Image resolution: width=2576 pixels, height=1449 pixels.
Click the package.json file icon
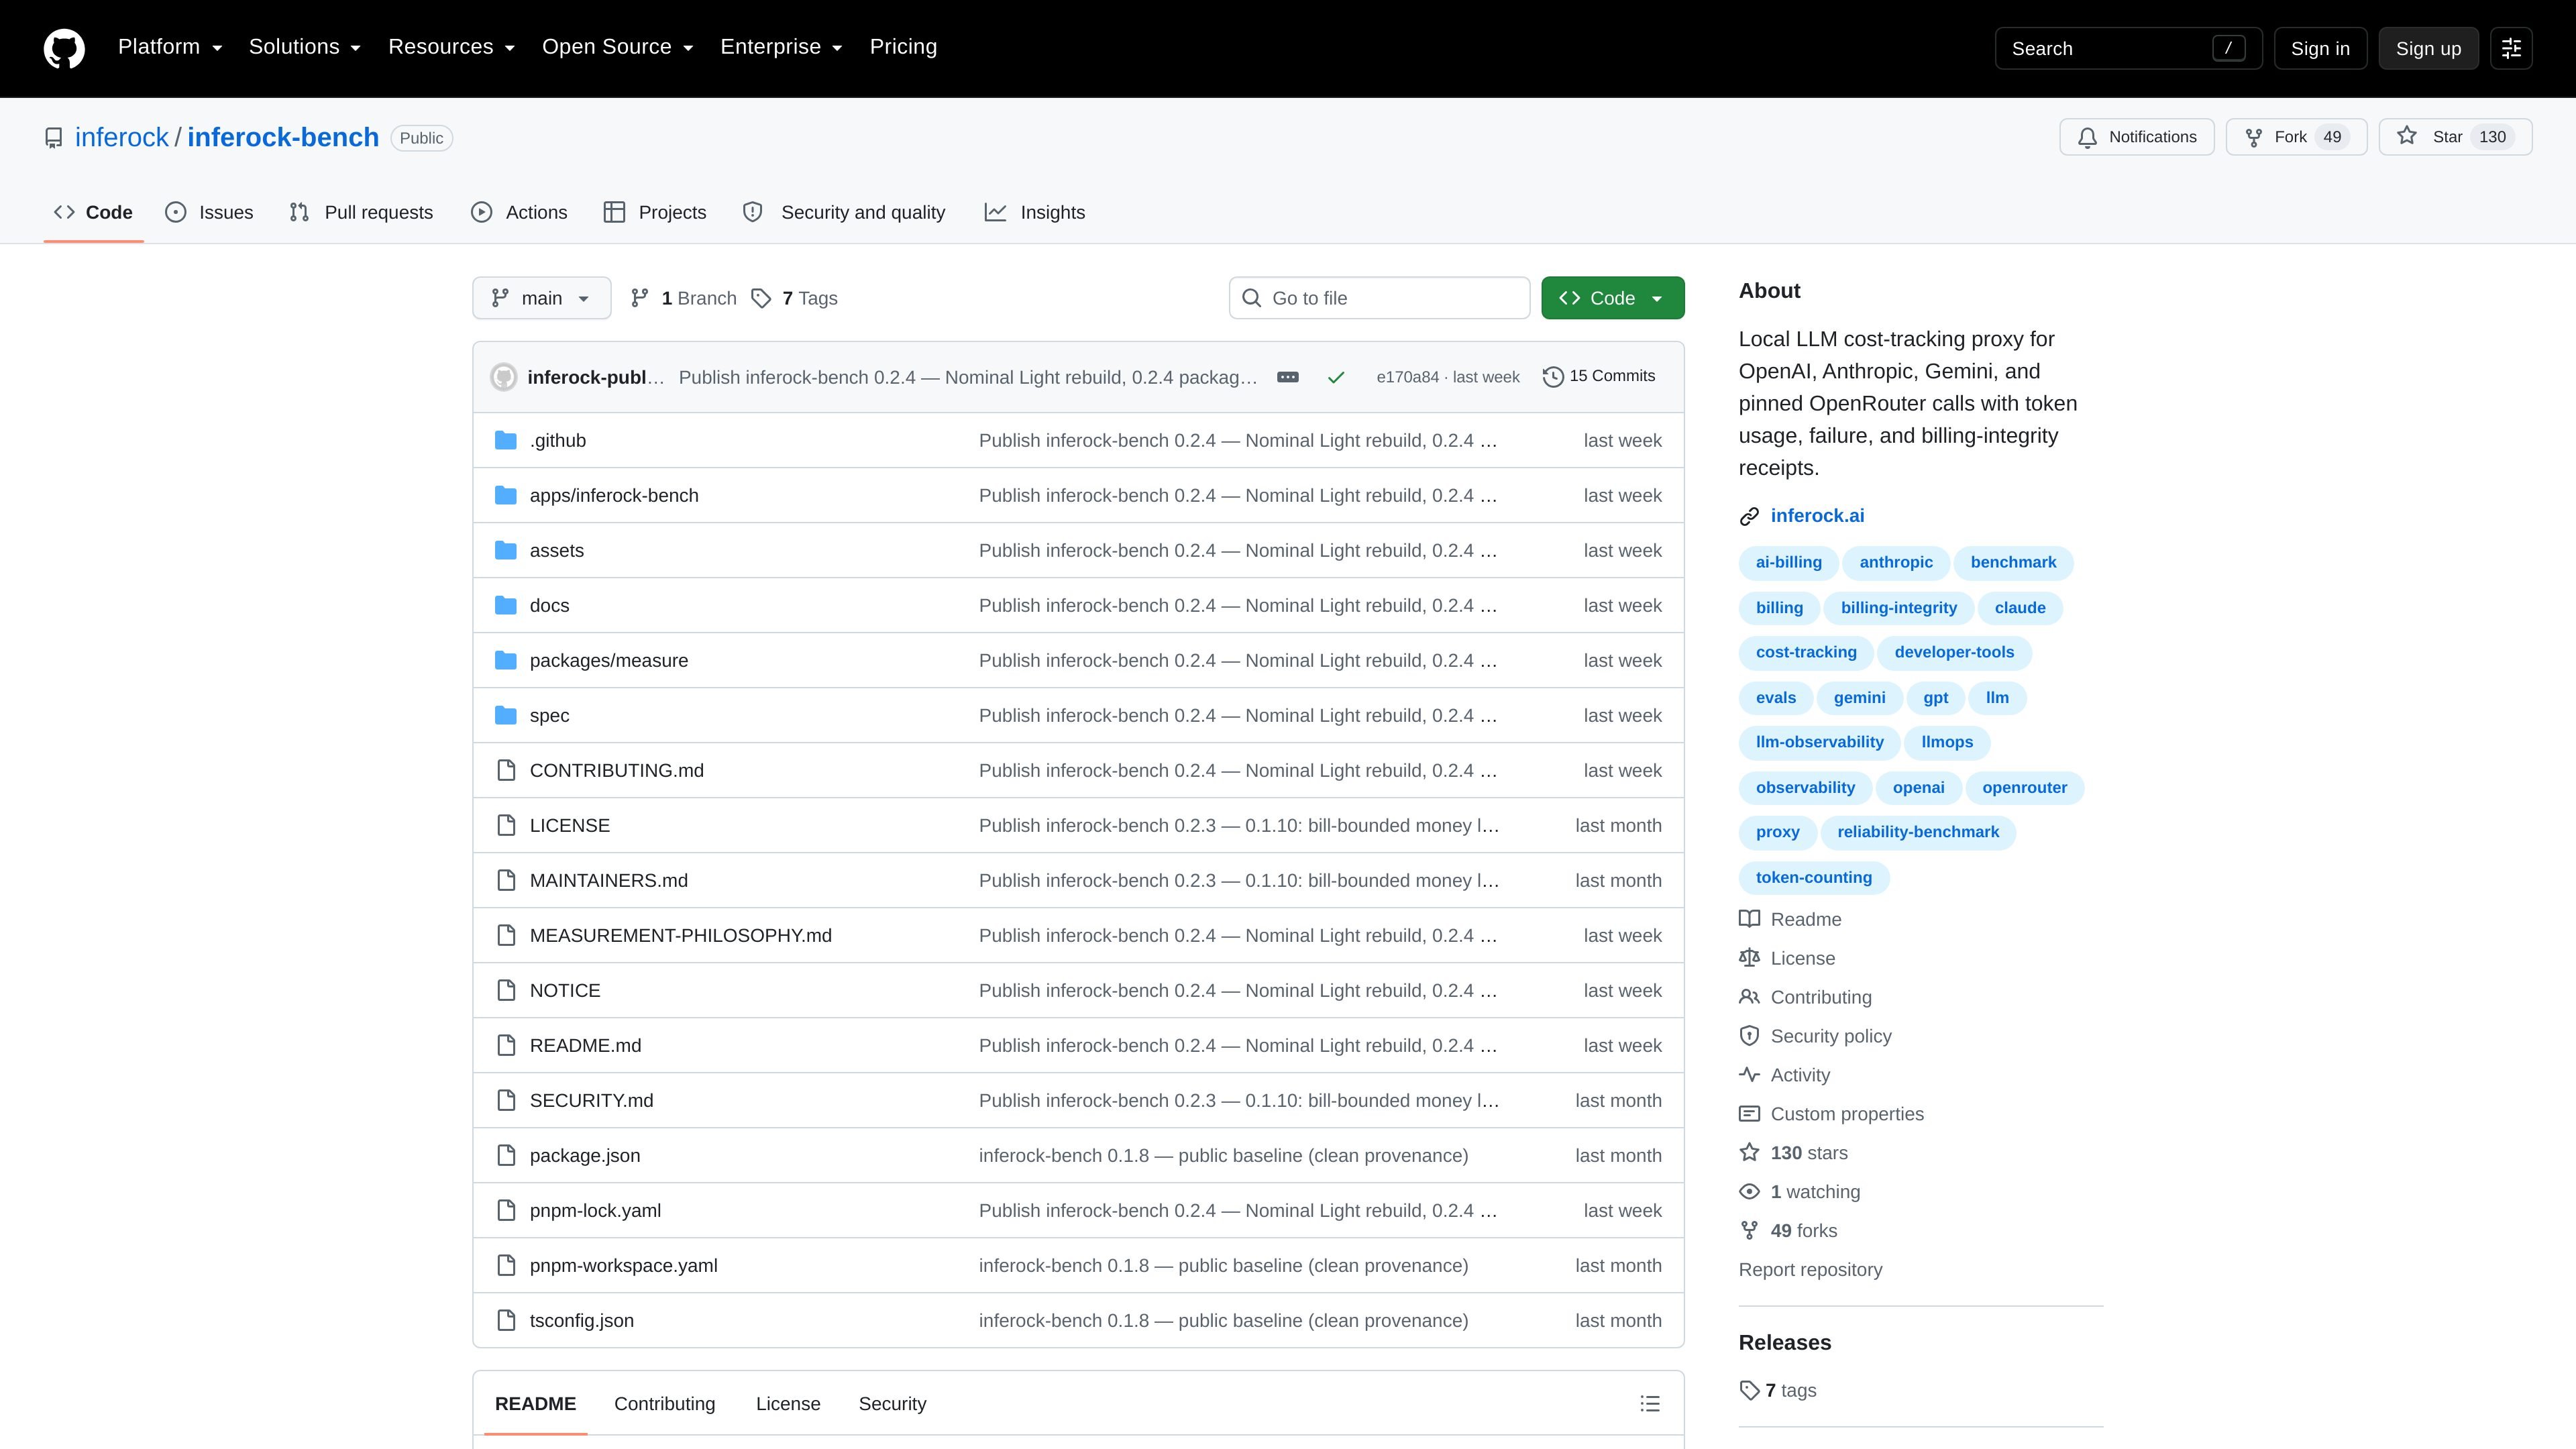506,1156
